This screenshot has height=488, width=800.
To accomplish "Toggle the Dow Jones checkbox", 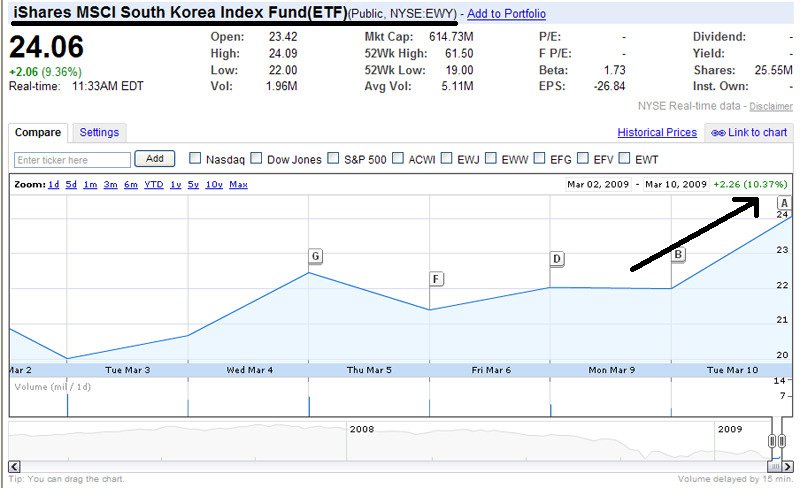I will (x=257, y=158).
